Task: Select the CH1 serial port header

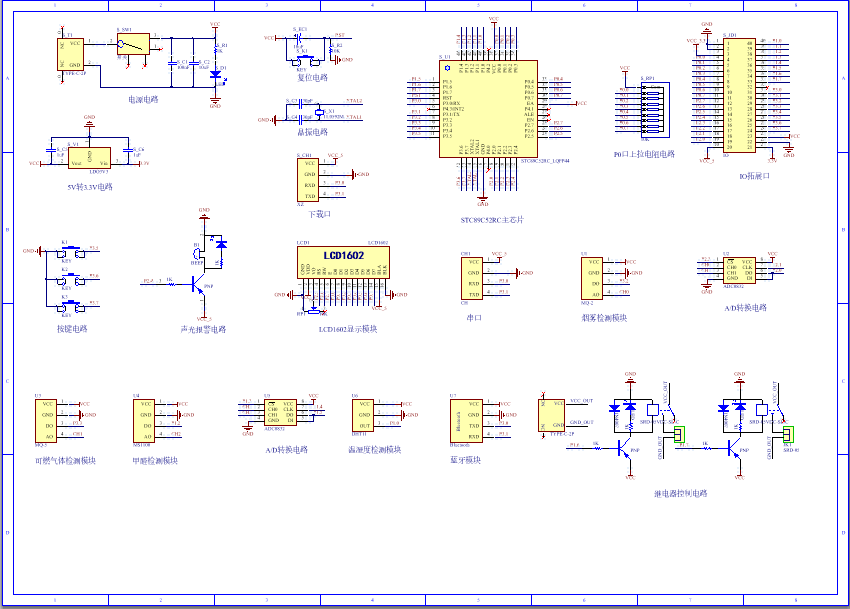Action: coord(472,278)
